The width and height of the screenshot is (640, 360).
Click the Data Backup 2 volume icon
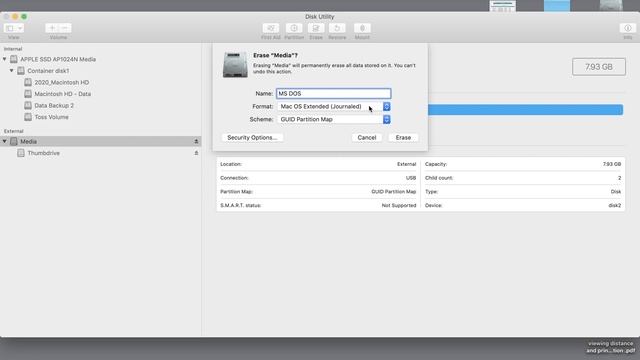pyautogui.click(x=28, y=105)
